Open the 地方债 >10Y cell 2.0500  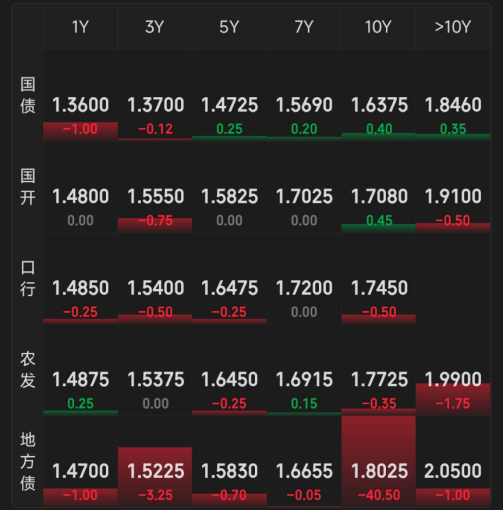click(453, 462)
